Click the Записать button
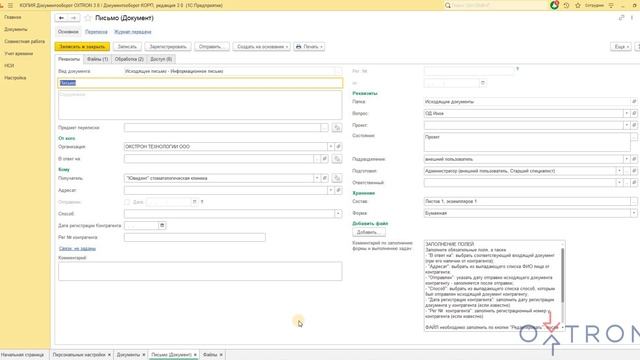Viewport: 640px width, 360px height. [127, 47]
